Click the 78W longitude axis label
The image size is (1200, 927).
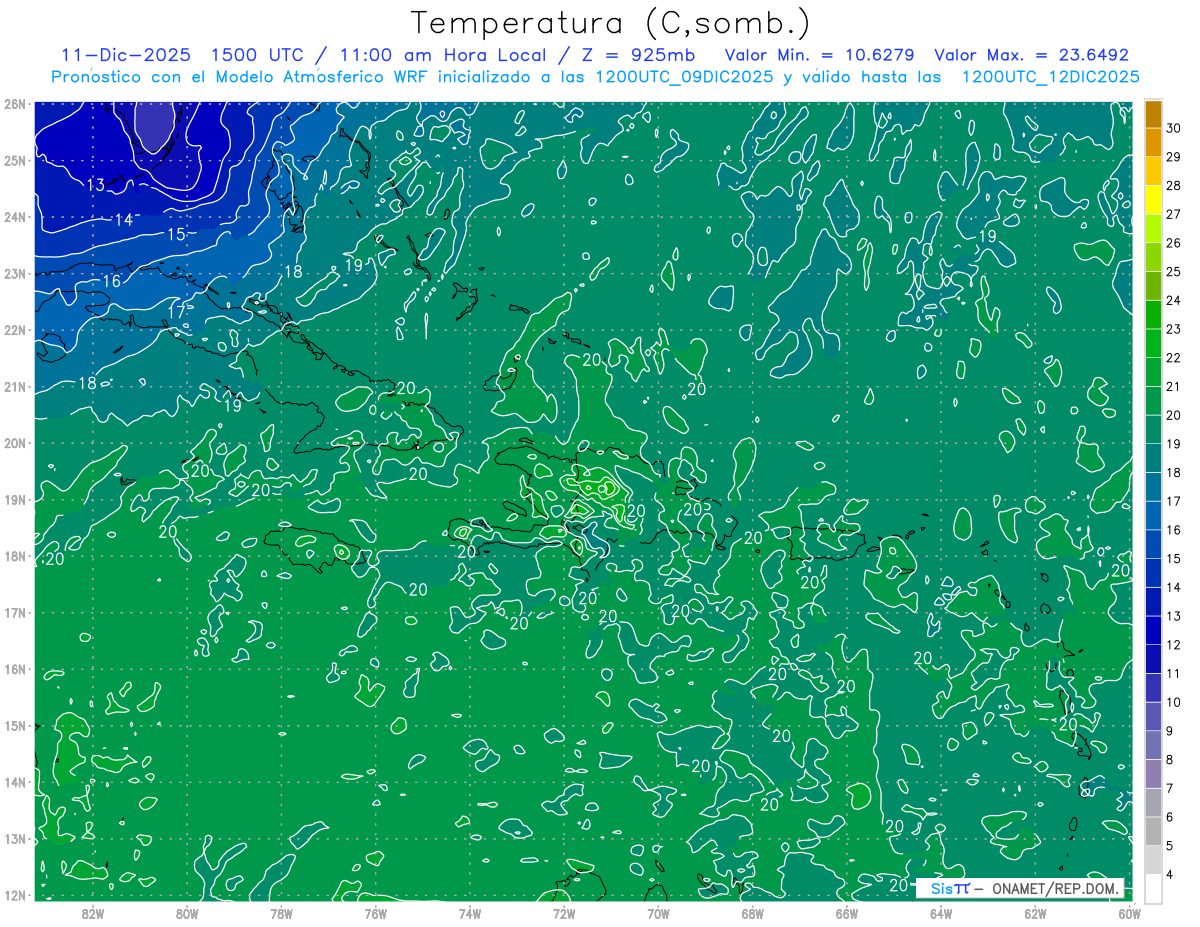click(x=281, y=913)
